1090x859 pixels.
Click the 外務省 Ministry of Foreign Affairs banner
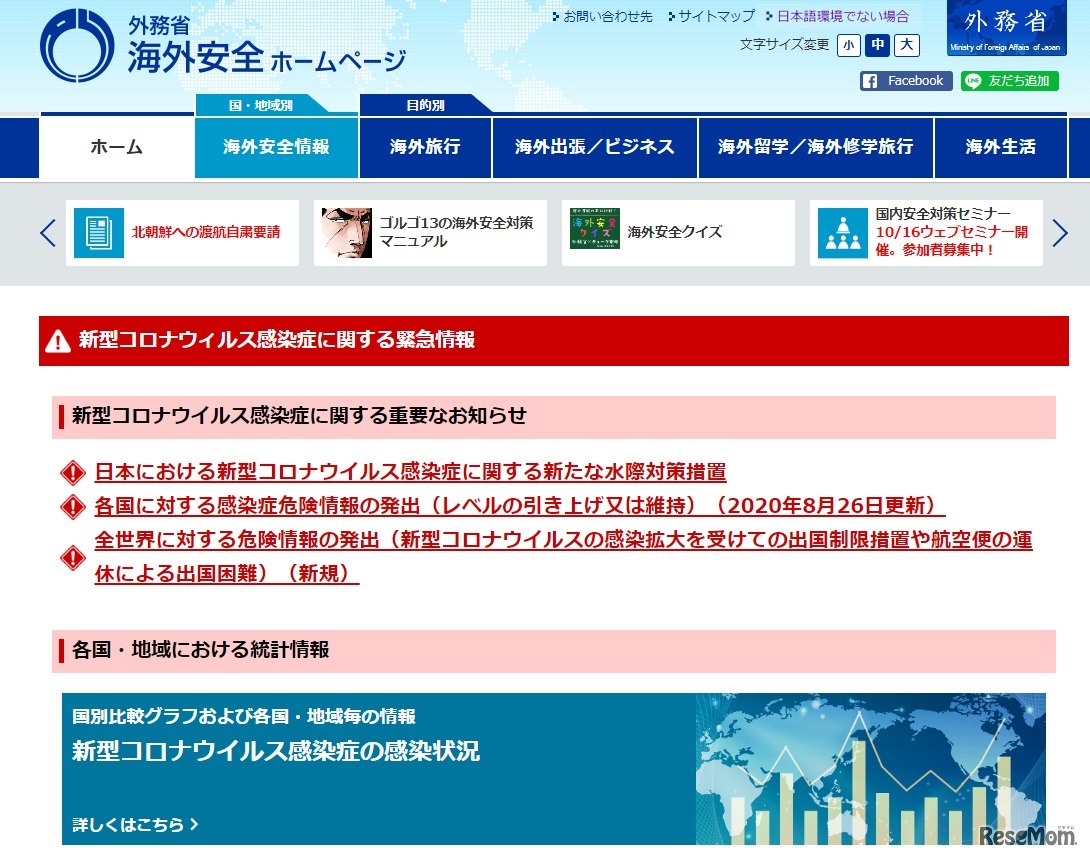tap(1005, 28)
